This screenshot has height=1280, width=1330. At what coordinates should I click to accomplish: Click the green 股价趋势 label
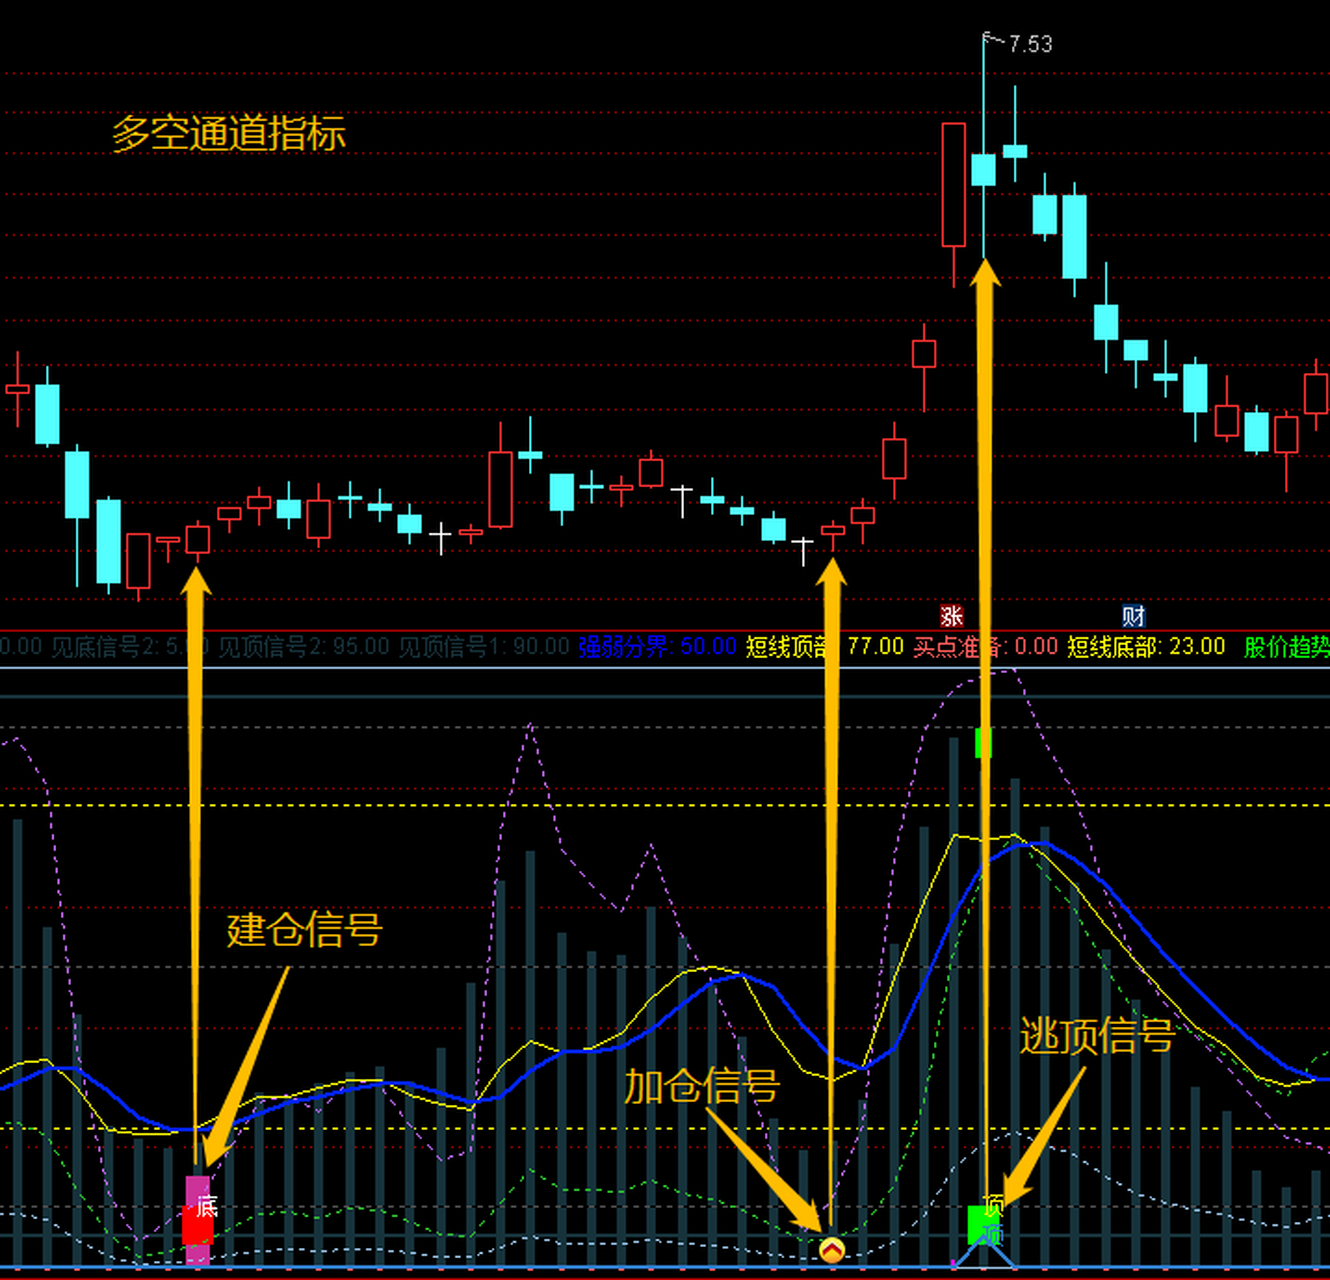point(1287,647)
